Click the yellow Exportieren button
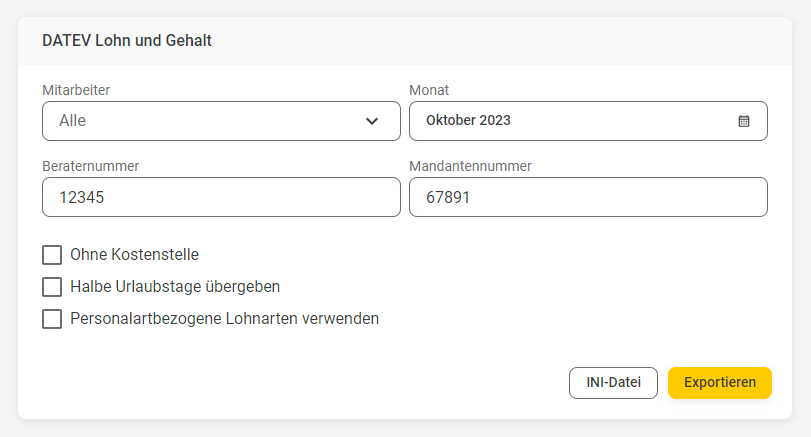 tap(719, 383)
